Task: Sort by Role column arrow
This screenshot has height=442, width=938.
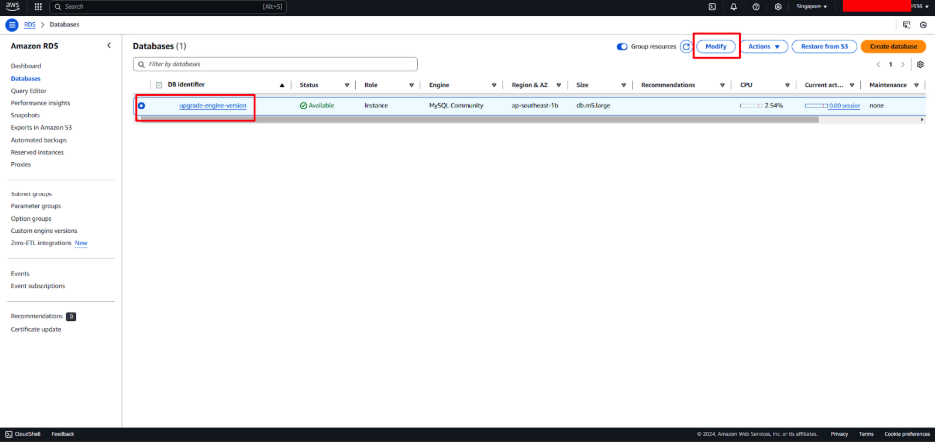Action: (412, 86)
